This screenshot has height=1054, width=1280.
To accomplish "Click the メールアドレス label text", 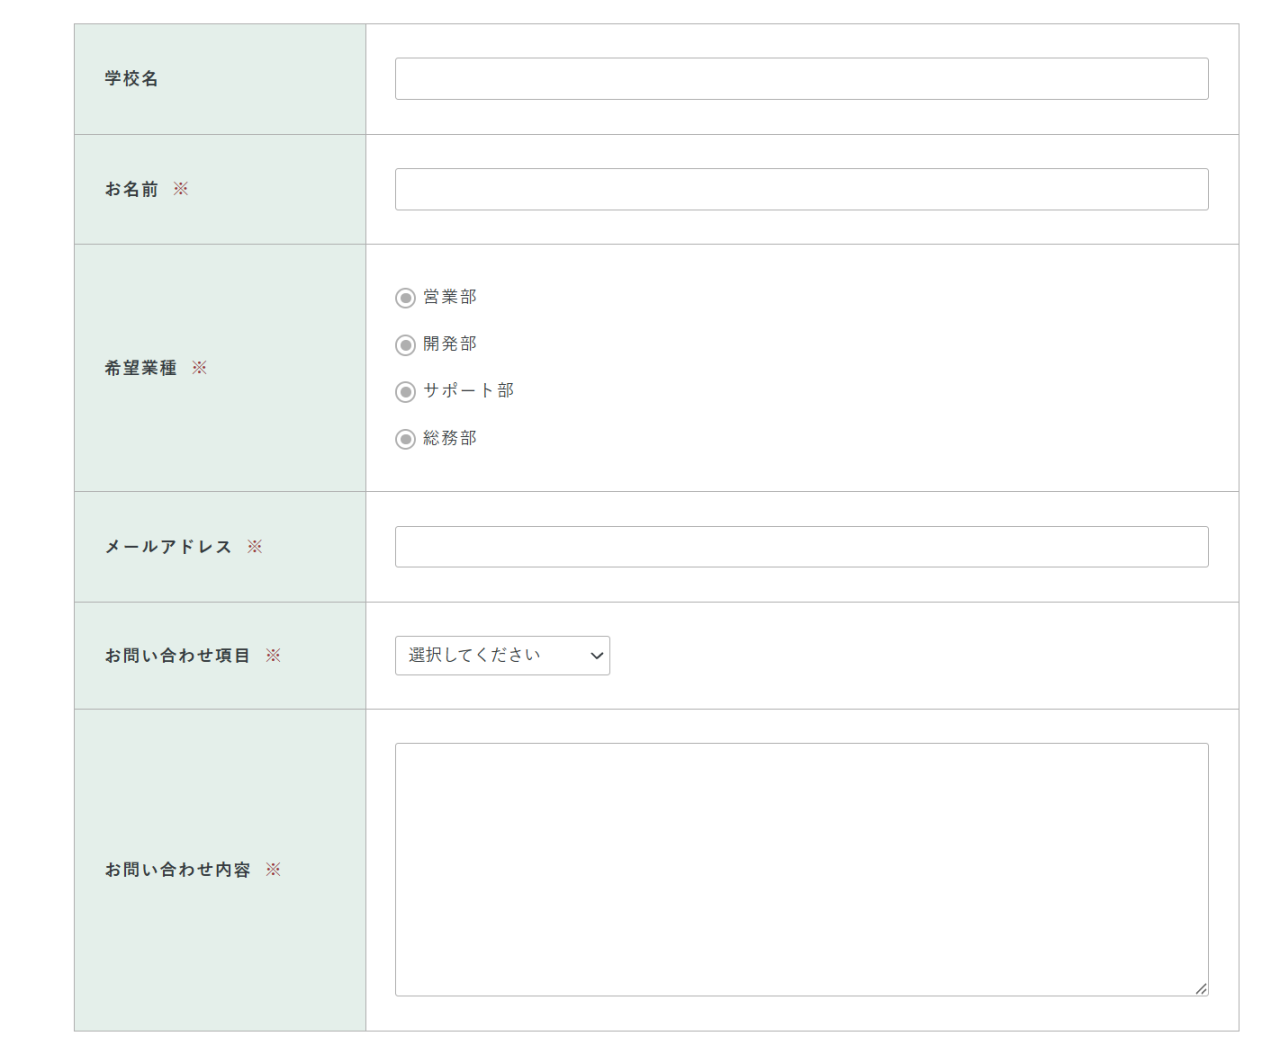I will [168, 547].
